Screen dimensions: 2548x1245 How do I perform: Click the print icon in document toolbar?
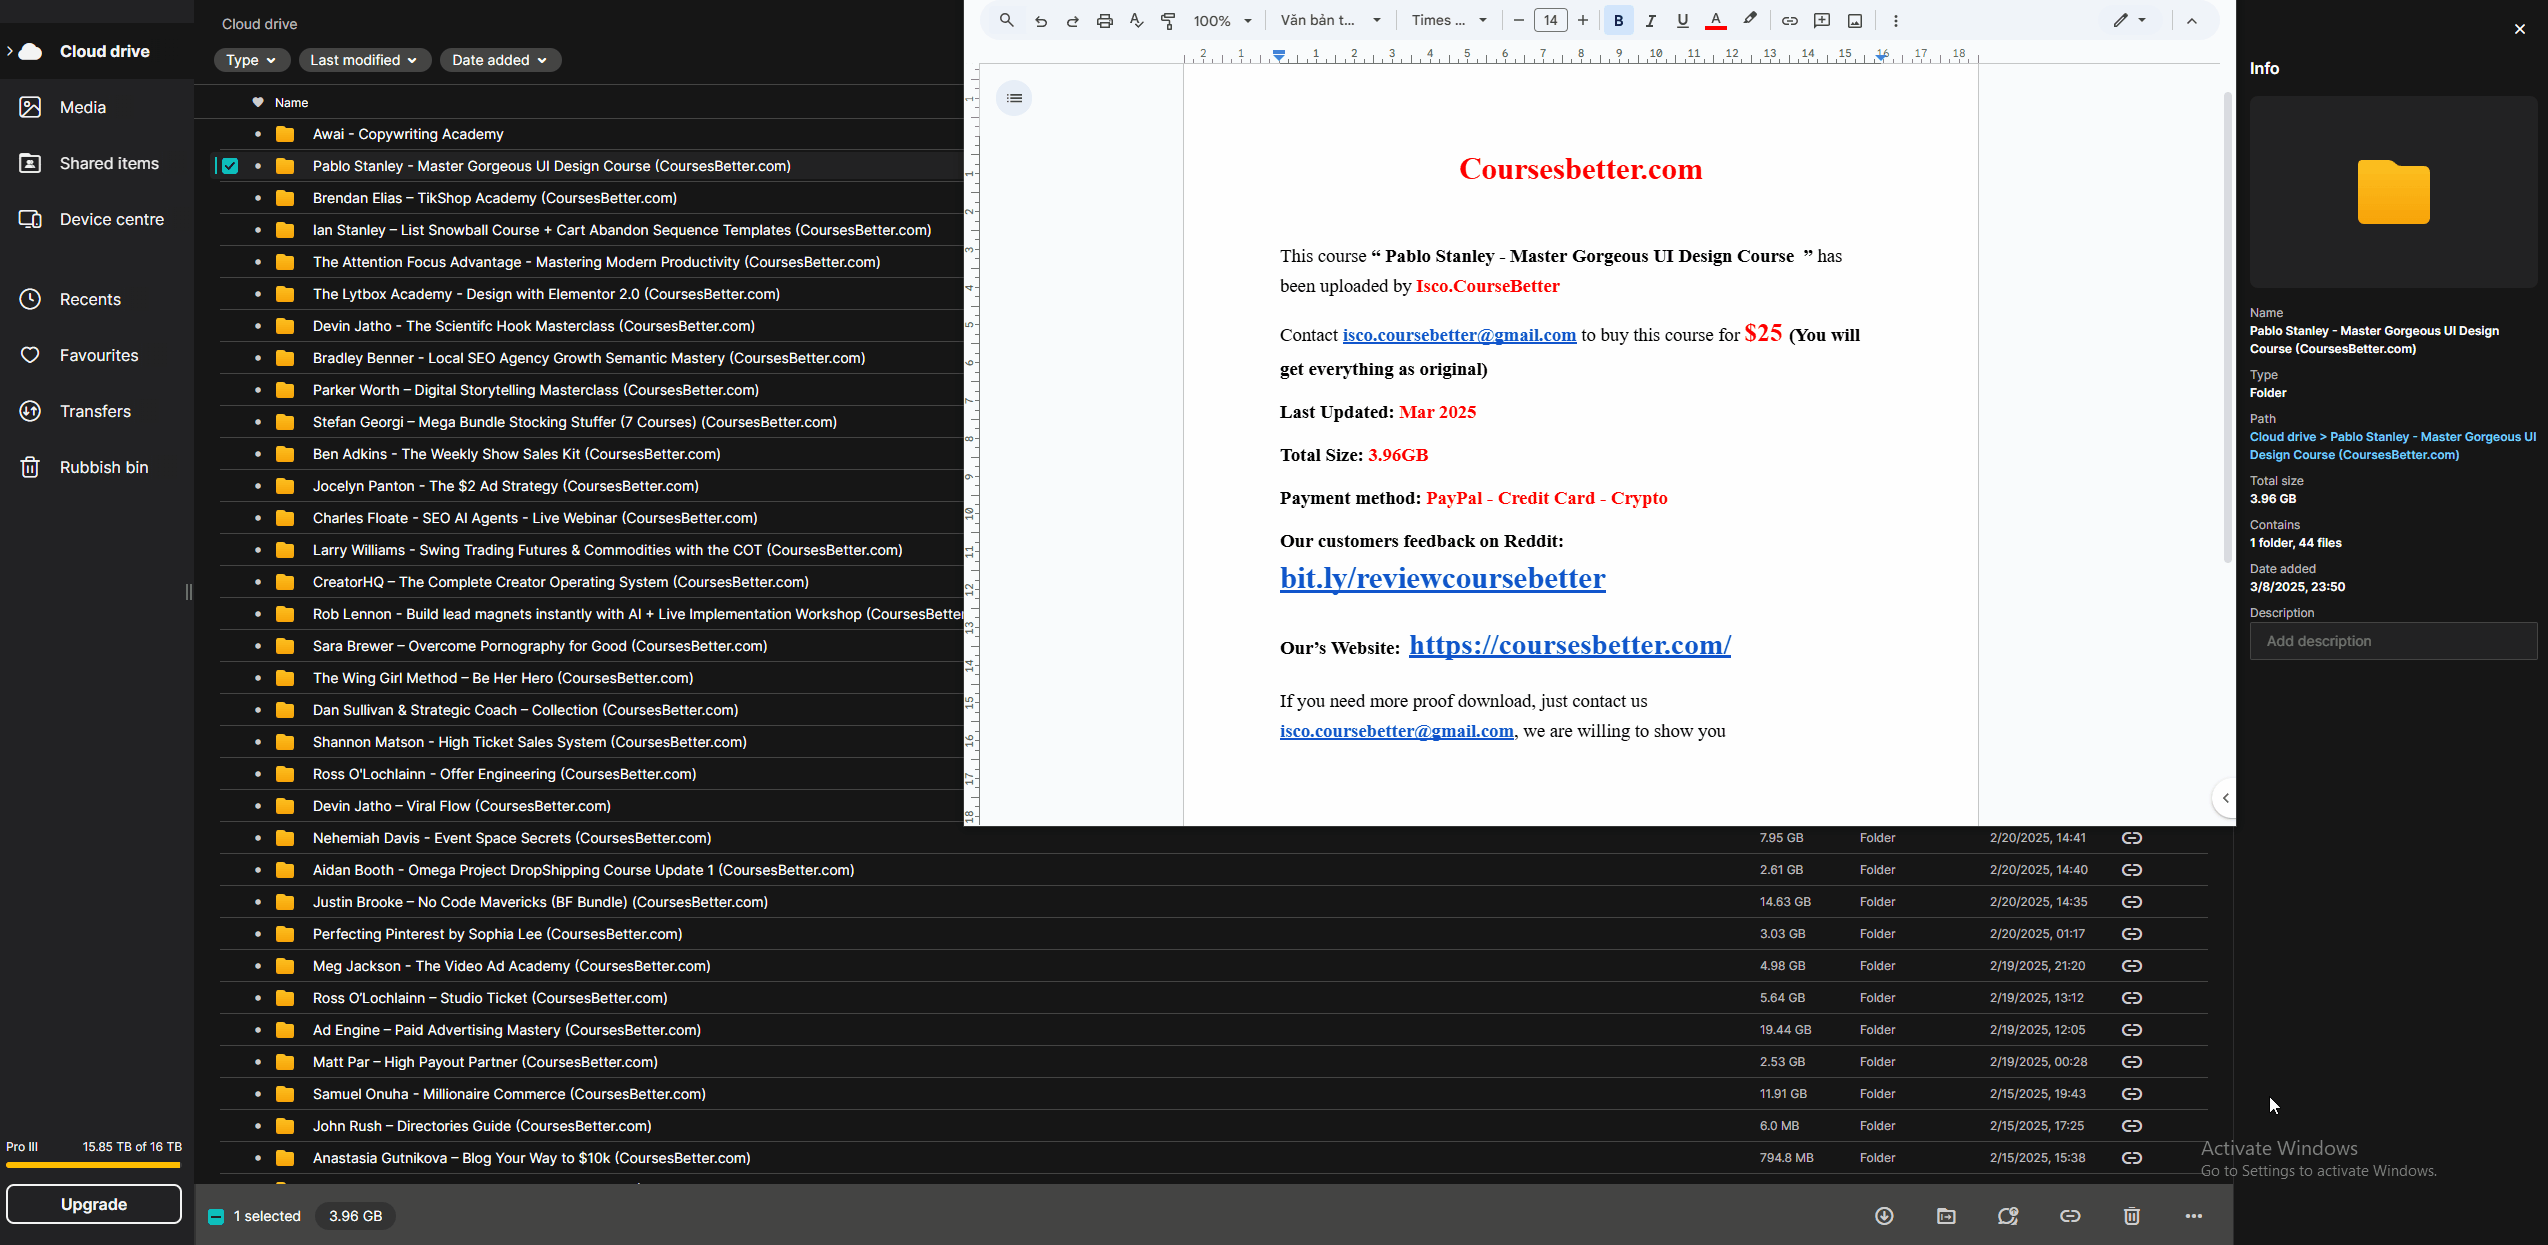click(1104, 21)
